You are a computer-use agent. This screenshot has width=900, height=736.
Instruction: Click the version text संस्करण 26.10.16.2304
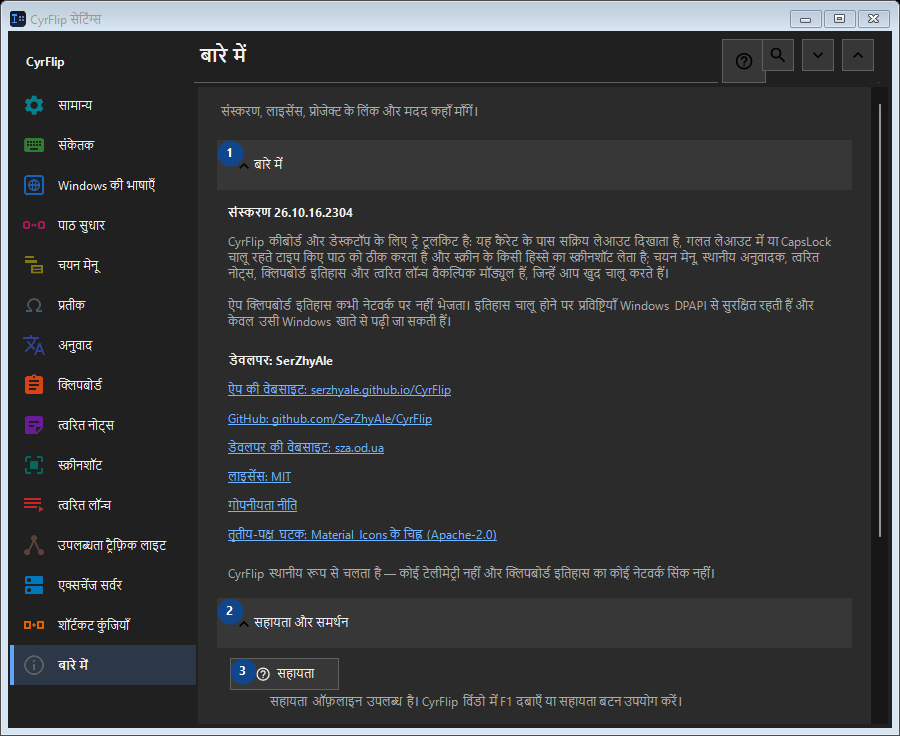pyautogui.click(x=290, y=212)
